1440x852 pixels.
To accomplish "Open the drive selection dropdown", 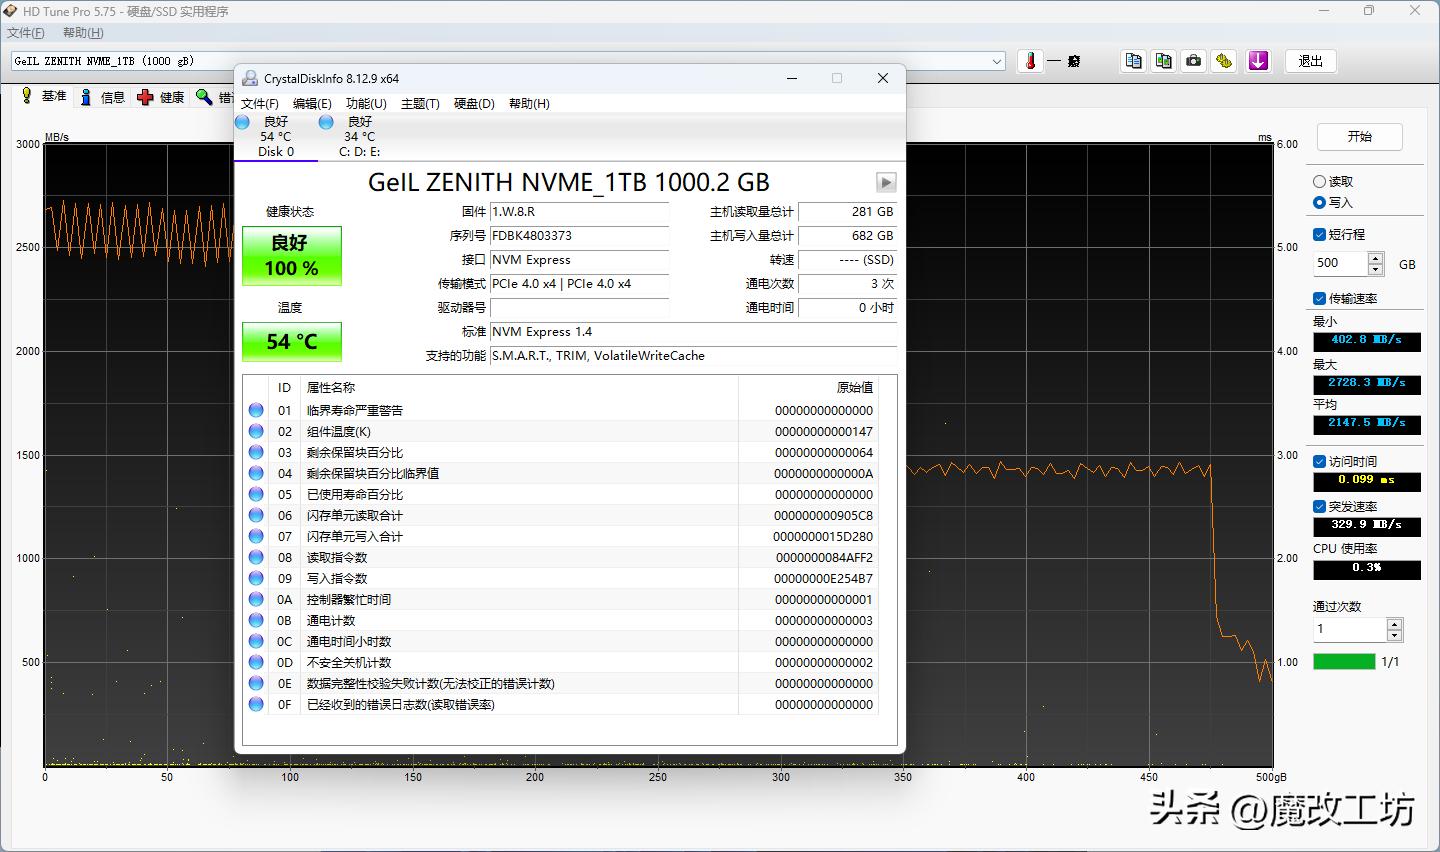I will pyautogui.click(x=995, y=61).
